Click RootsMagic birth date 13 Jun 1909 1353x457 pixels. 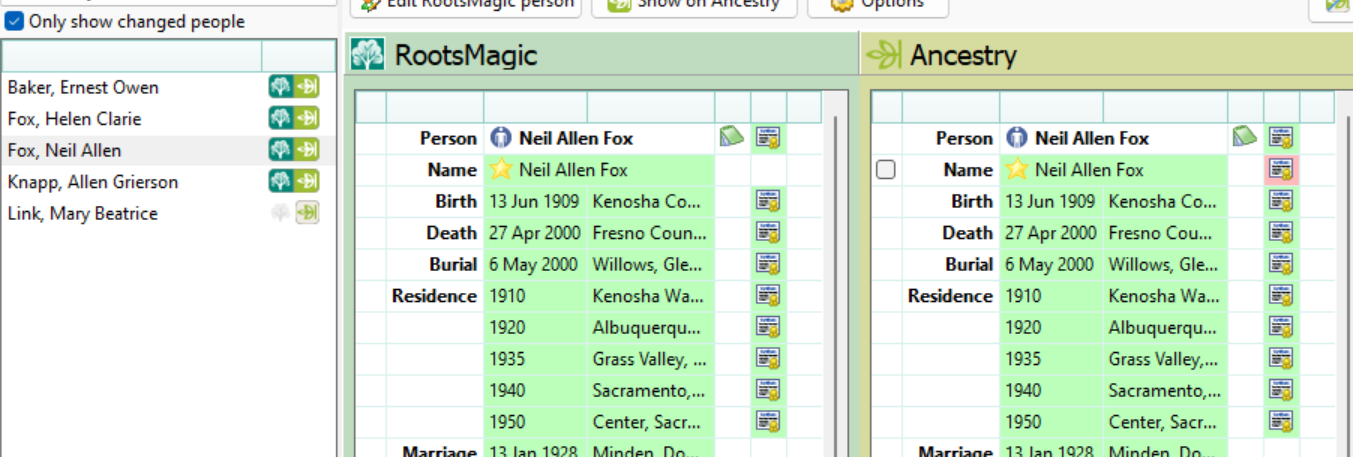(534, 201)
